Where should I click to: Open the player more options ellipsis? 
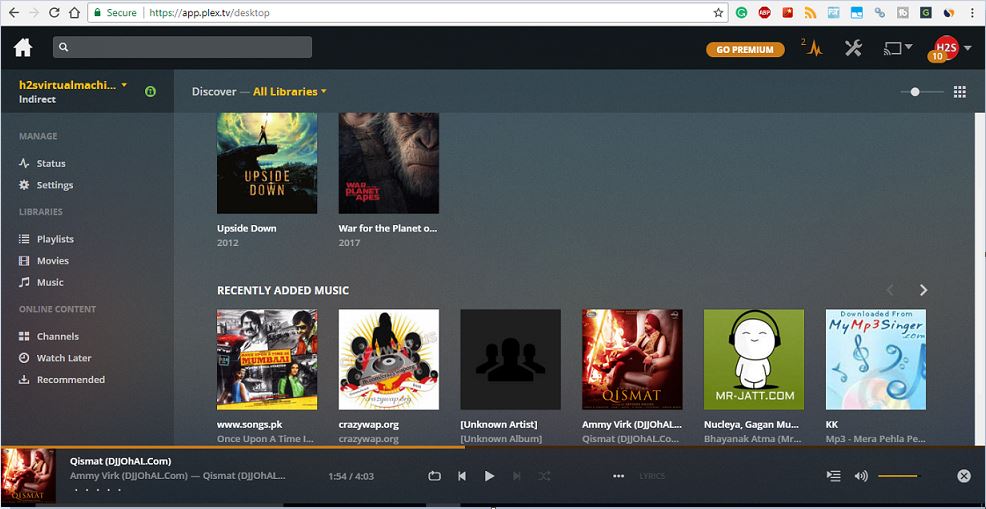pyautogui.click(x=619, y=476)
